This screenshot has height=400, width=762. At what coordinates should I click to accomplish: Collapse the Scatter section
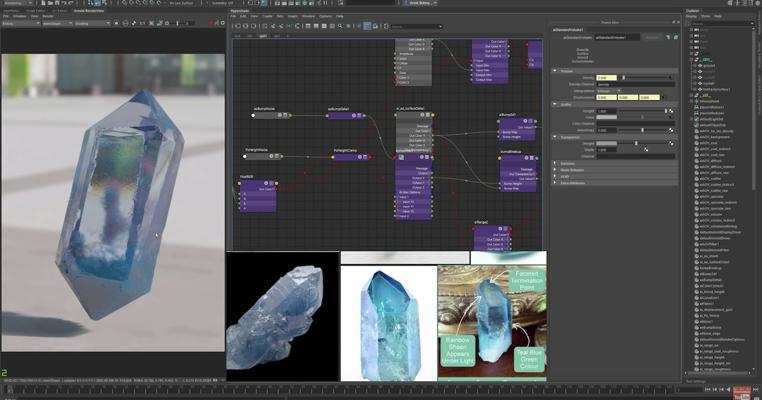click(554, 104)
